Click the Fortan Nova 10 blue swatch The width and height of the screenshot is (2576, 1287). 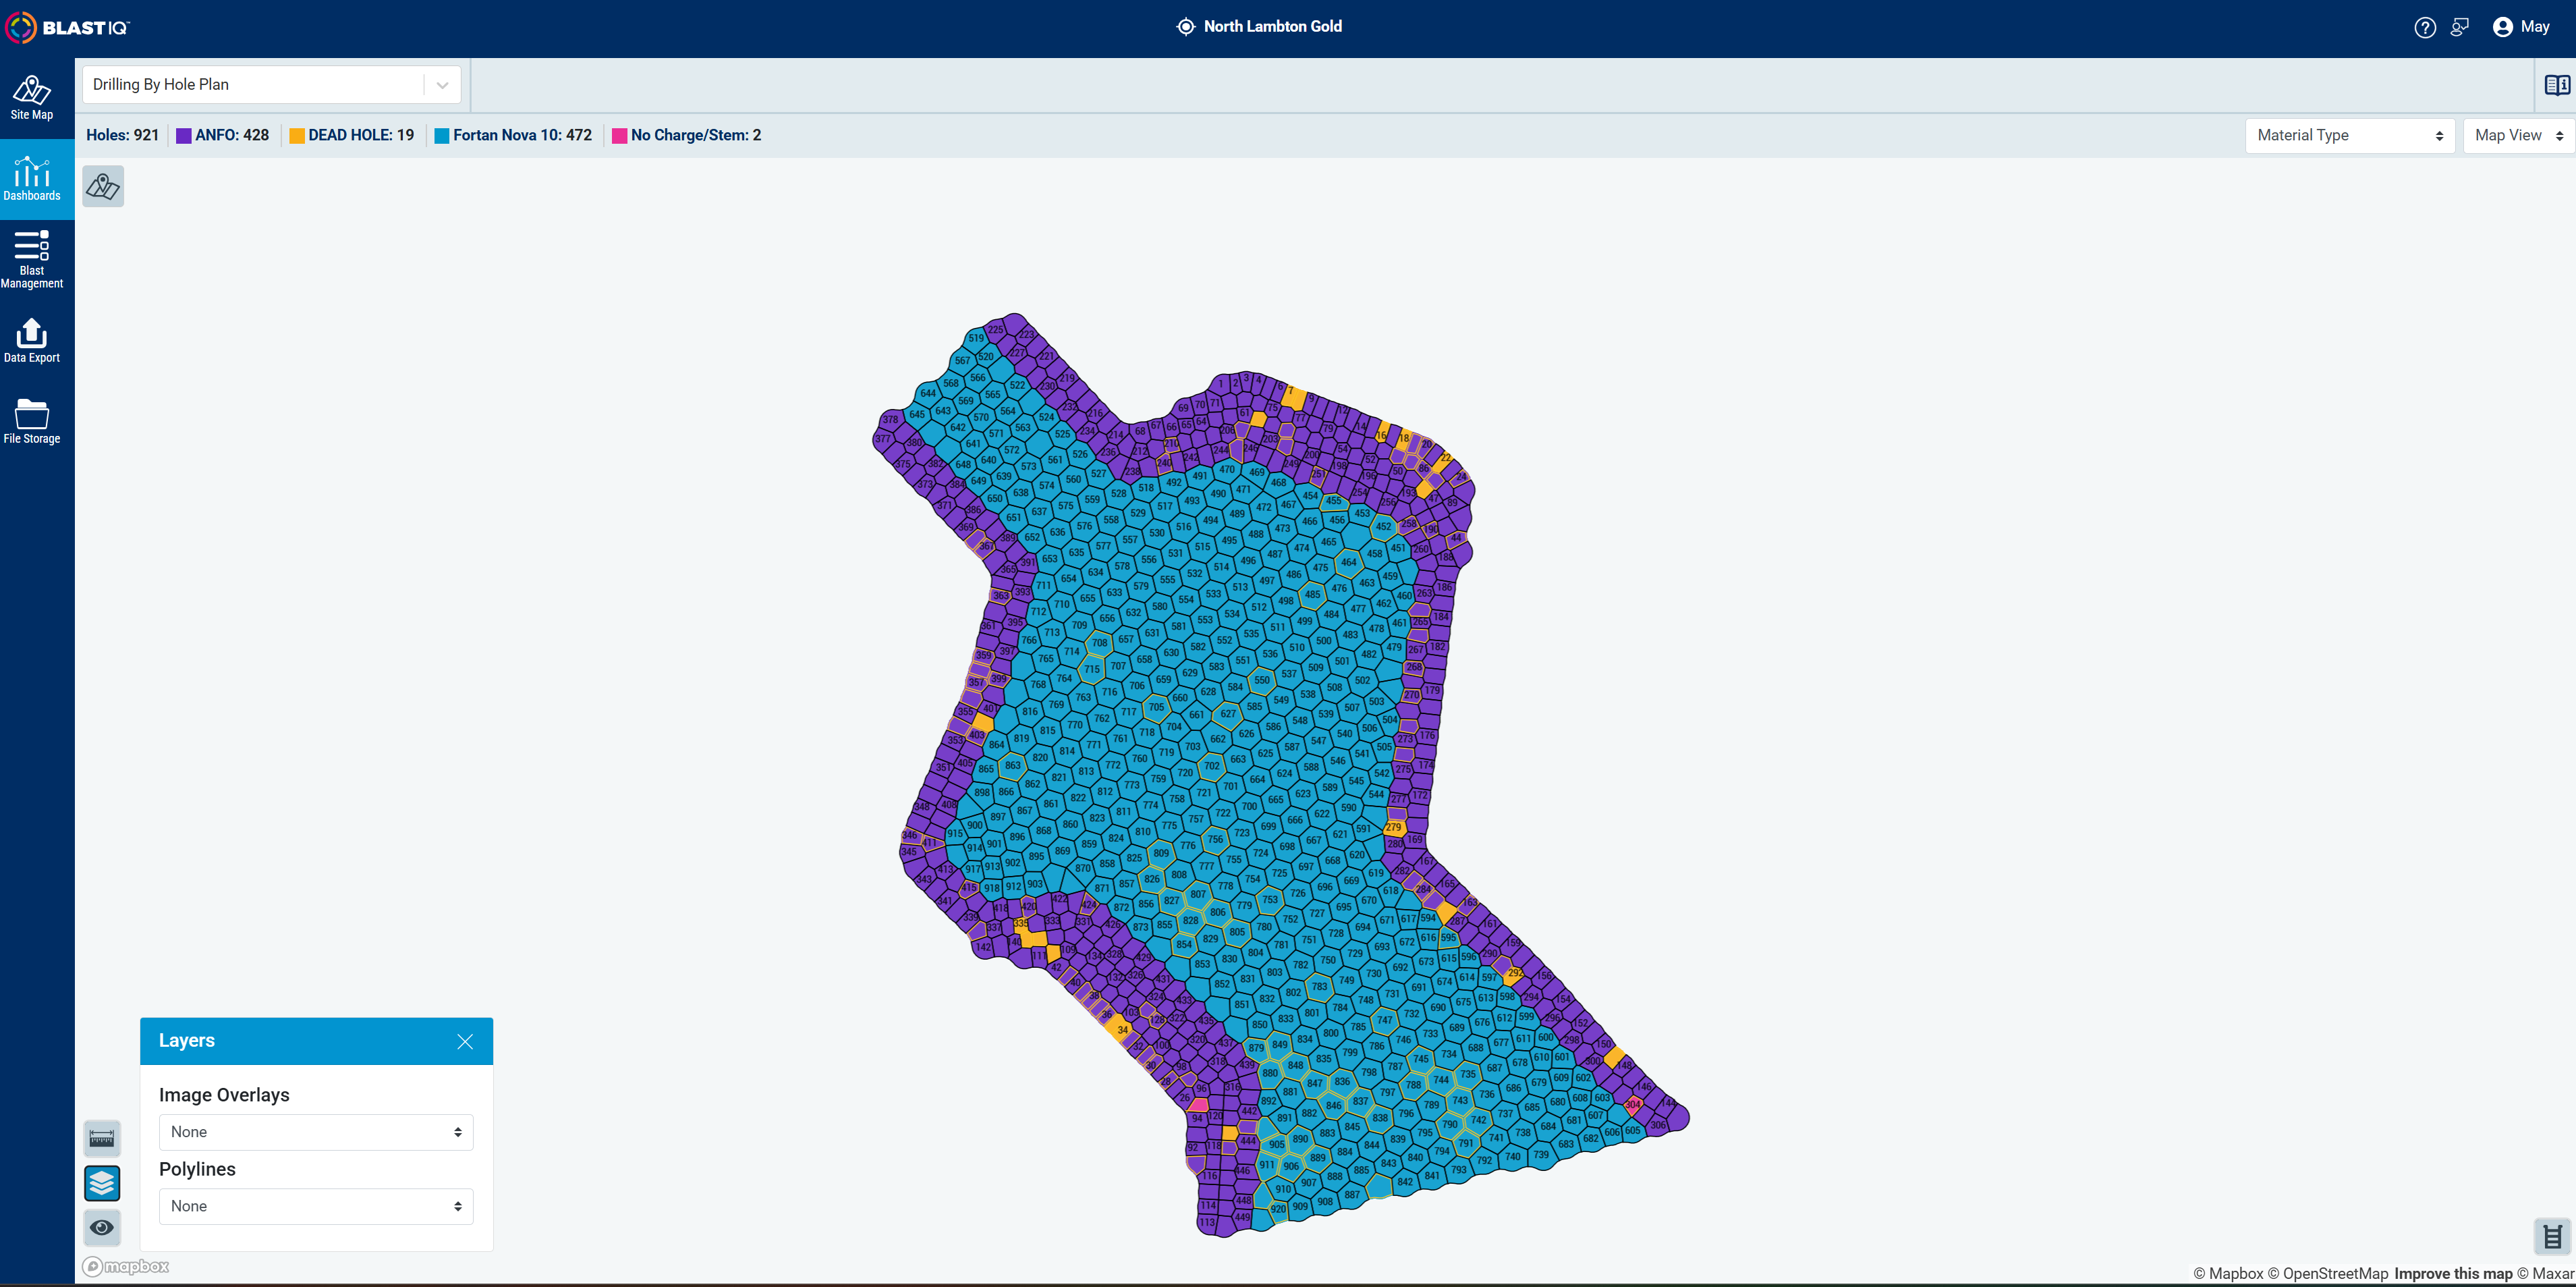tap(442, 136)
